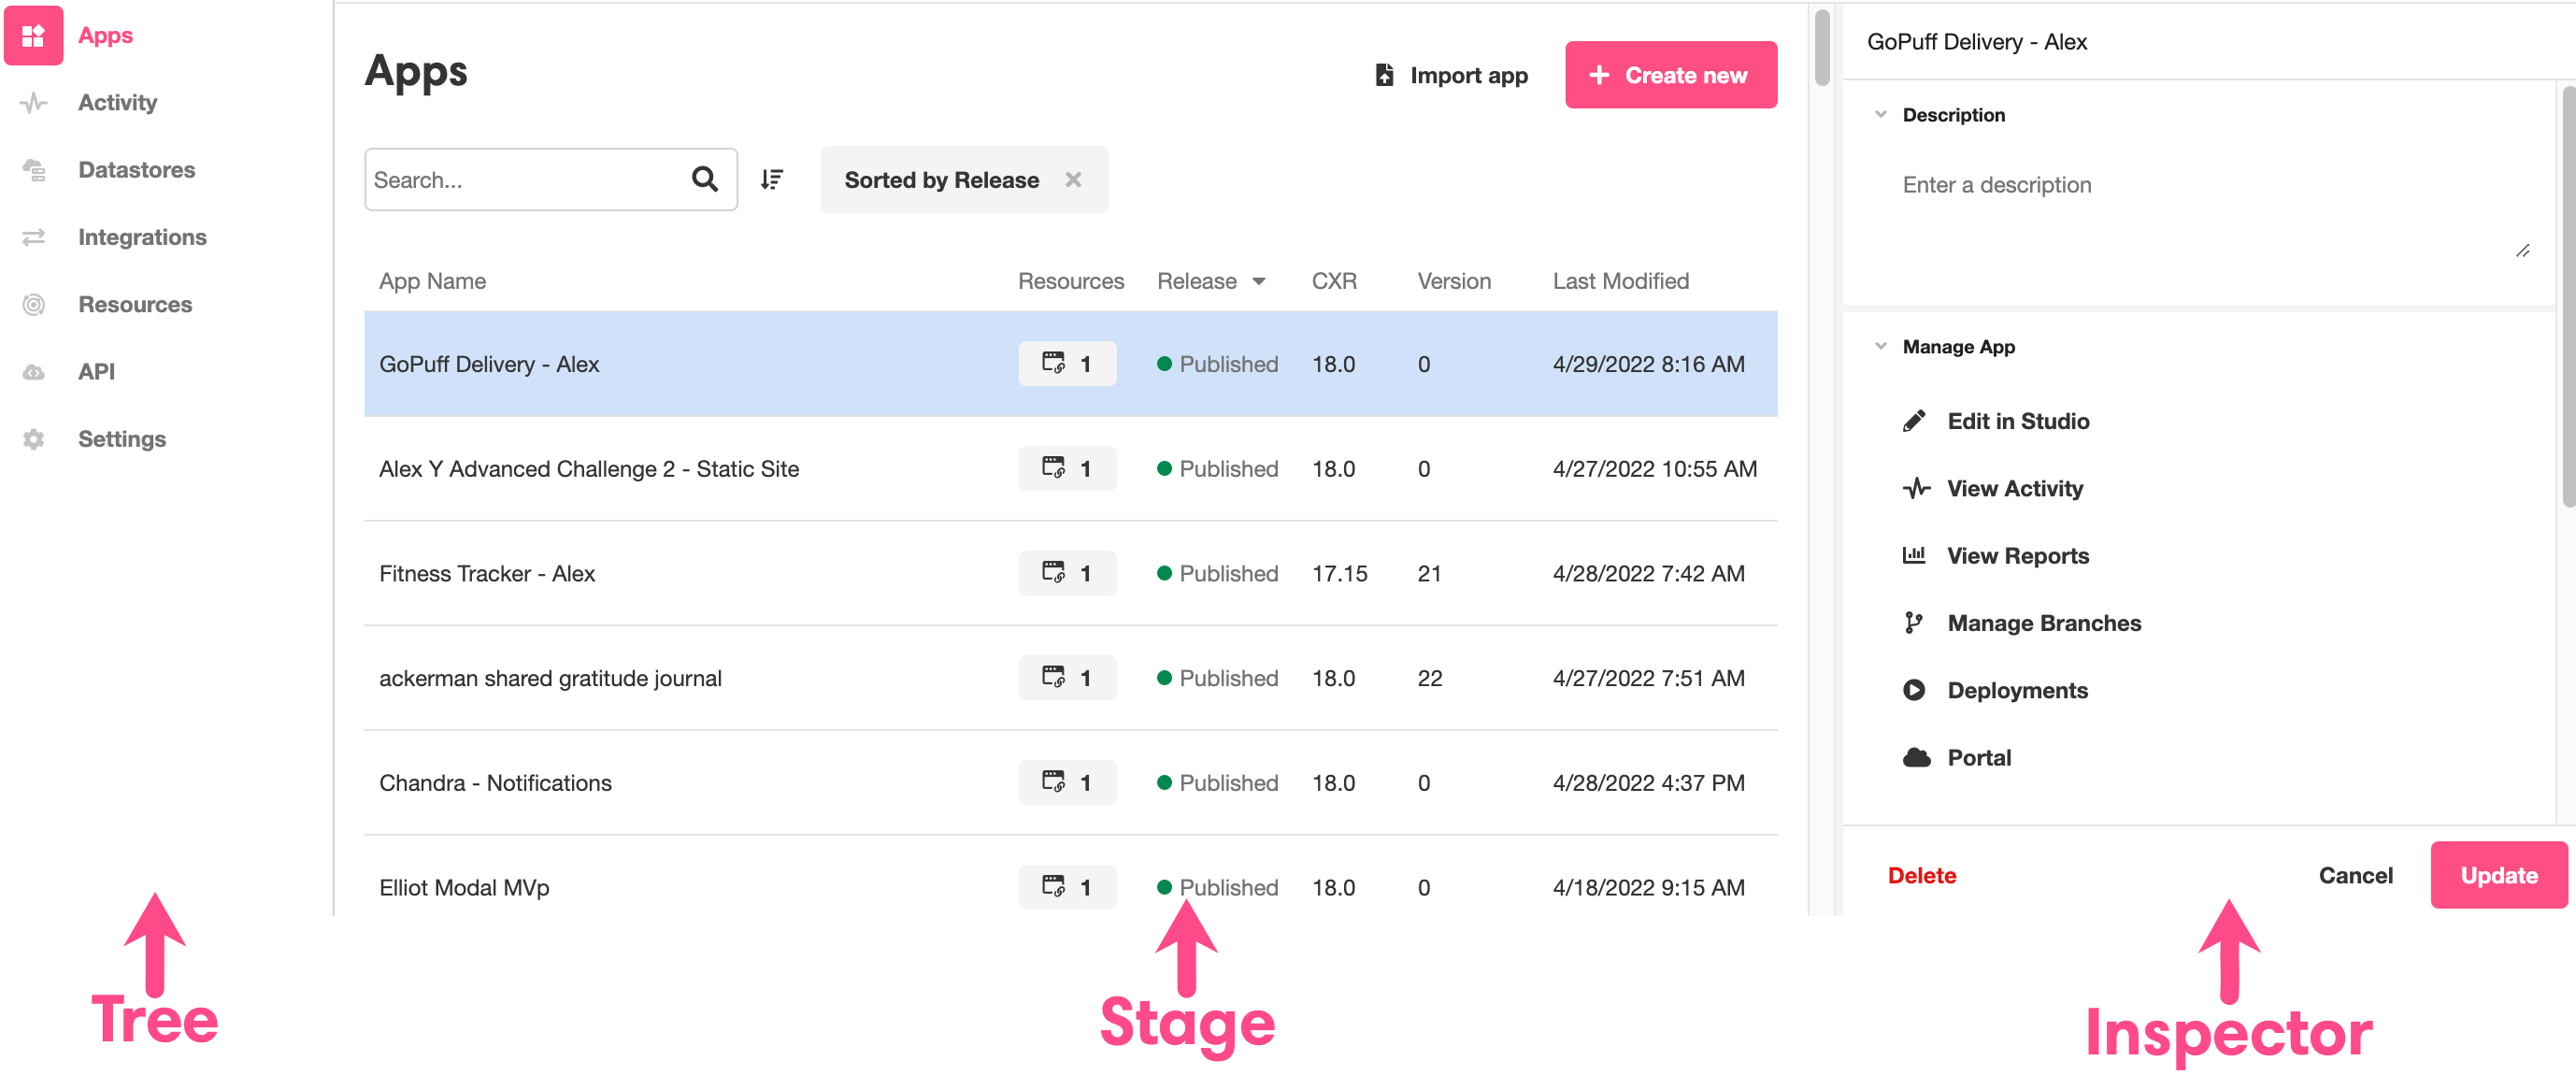Click the Portal cloud icon
This screenshot has width=2576, height=1075.
(1915, 757)
